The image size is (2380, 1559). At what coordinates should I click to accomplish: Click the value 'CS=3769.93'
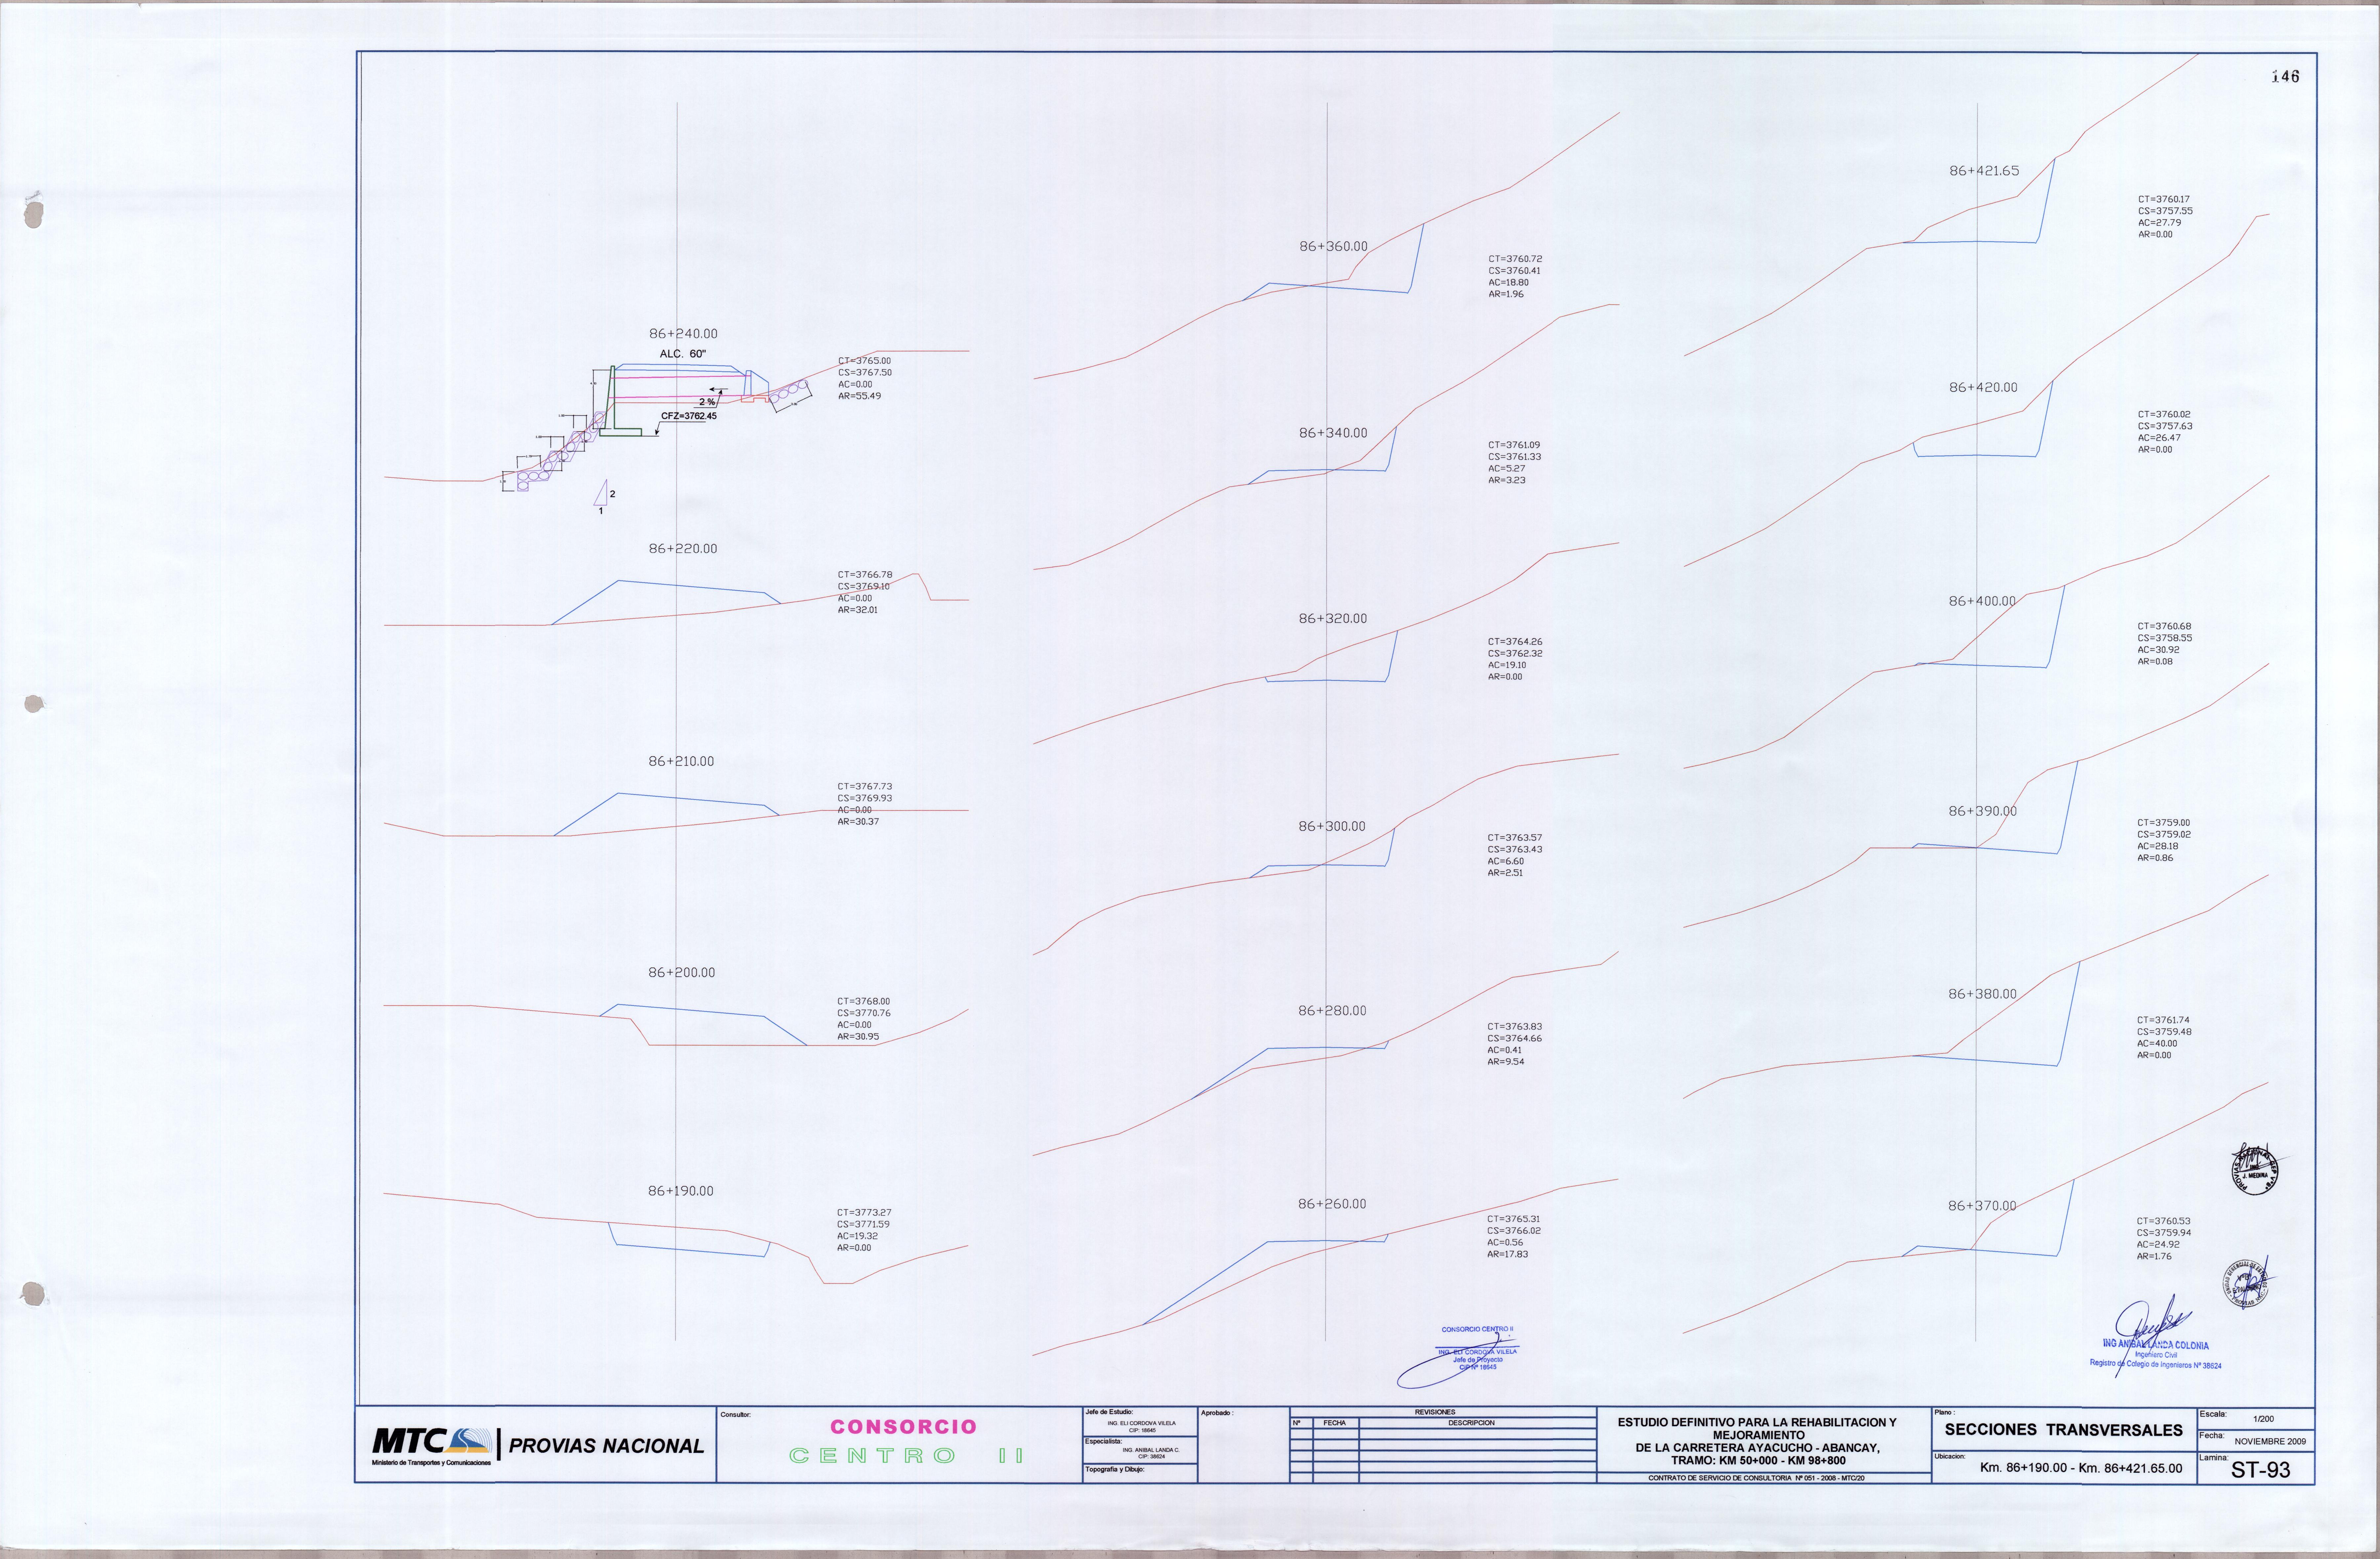865,798
